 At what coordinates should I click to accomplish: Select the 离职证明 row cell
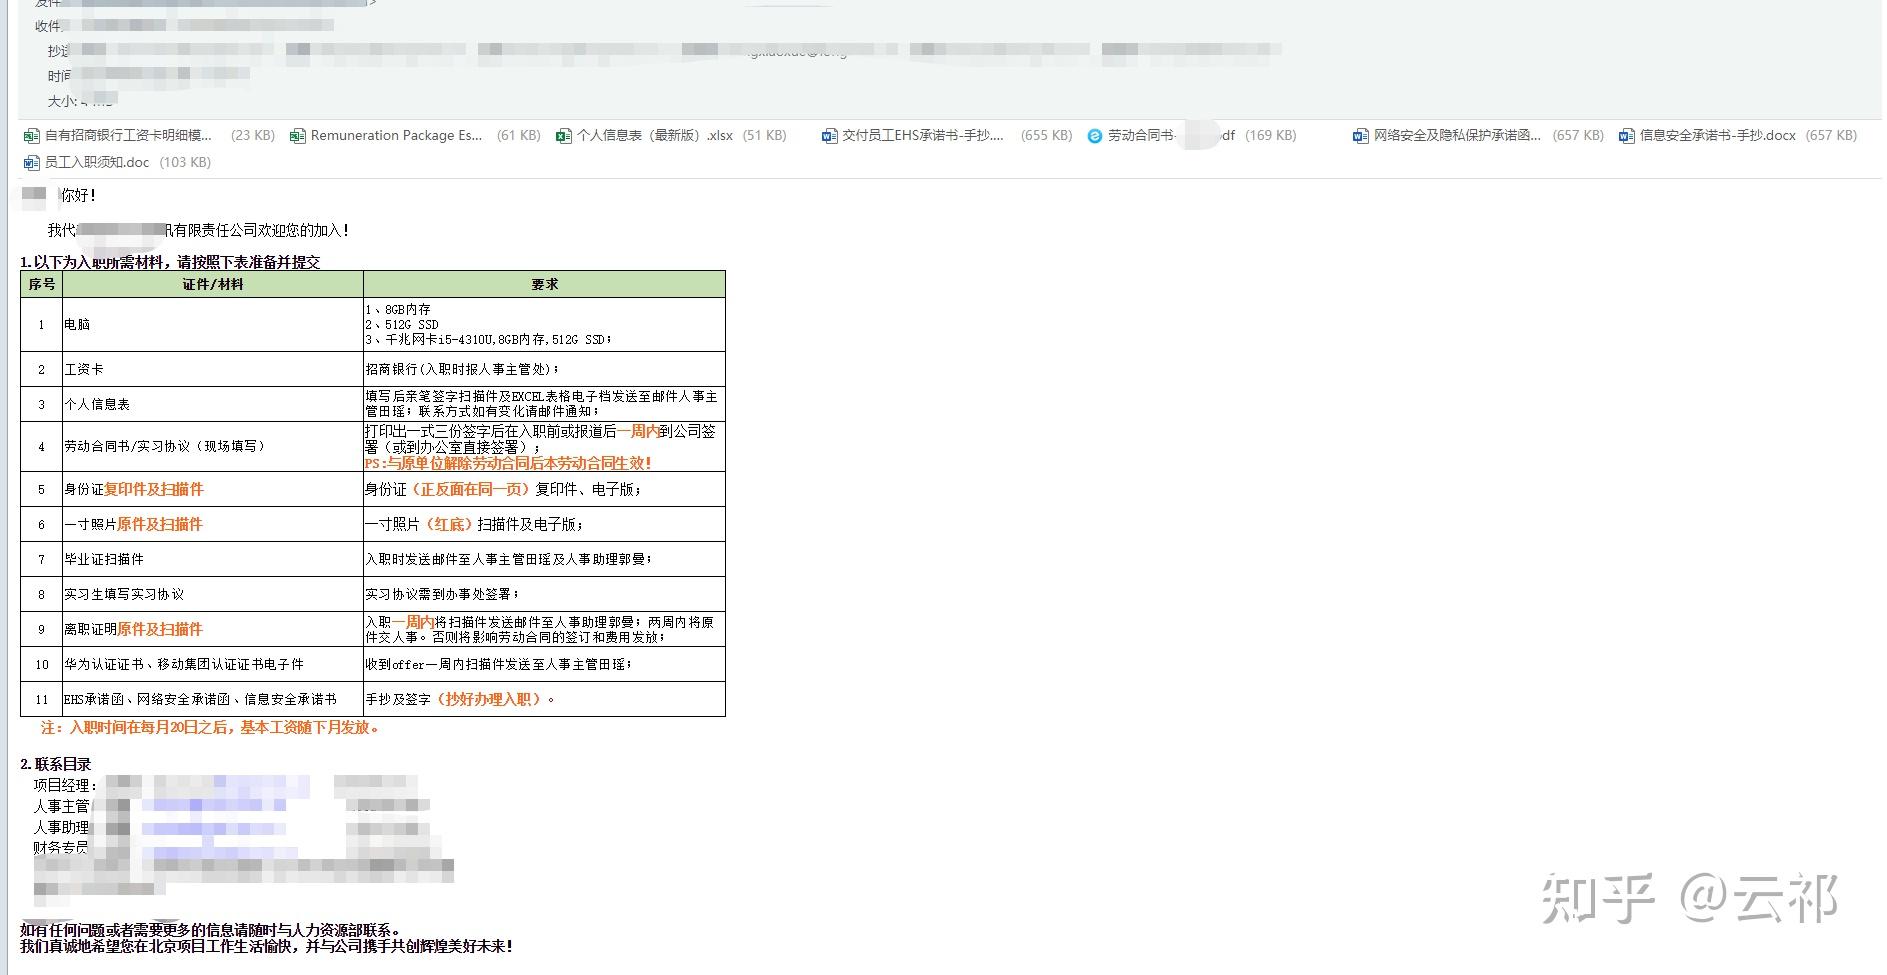tap(212, 629)
